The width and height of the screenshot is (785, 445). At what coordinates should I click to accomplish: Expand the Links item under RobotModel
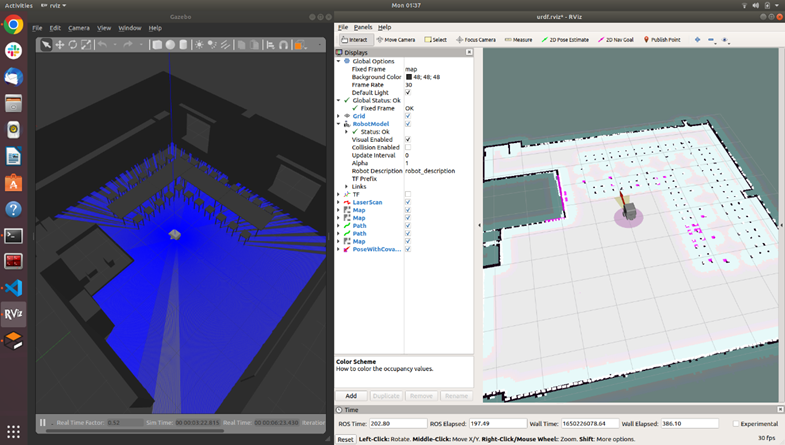(346, 186)
